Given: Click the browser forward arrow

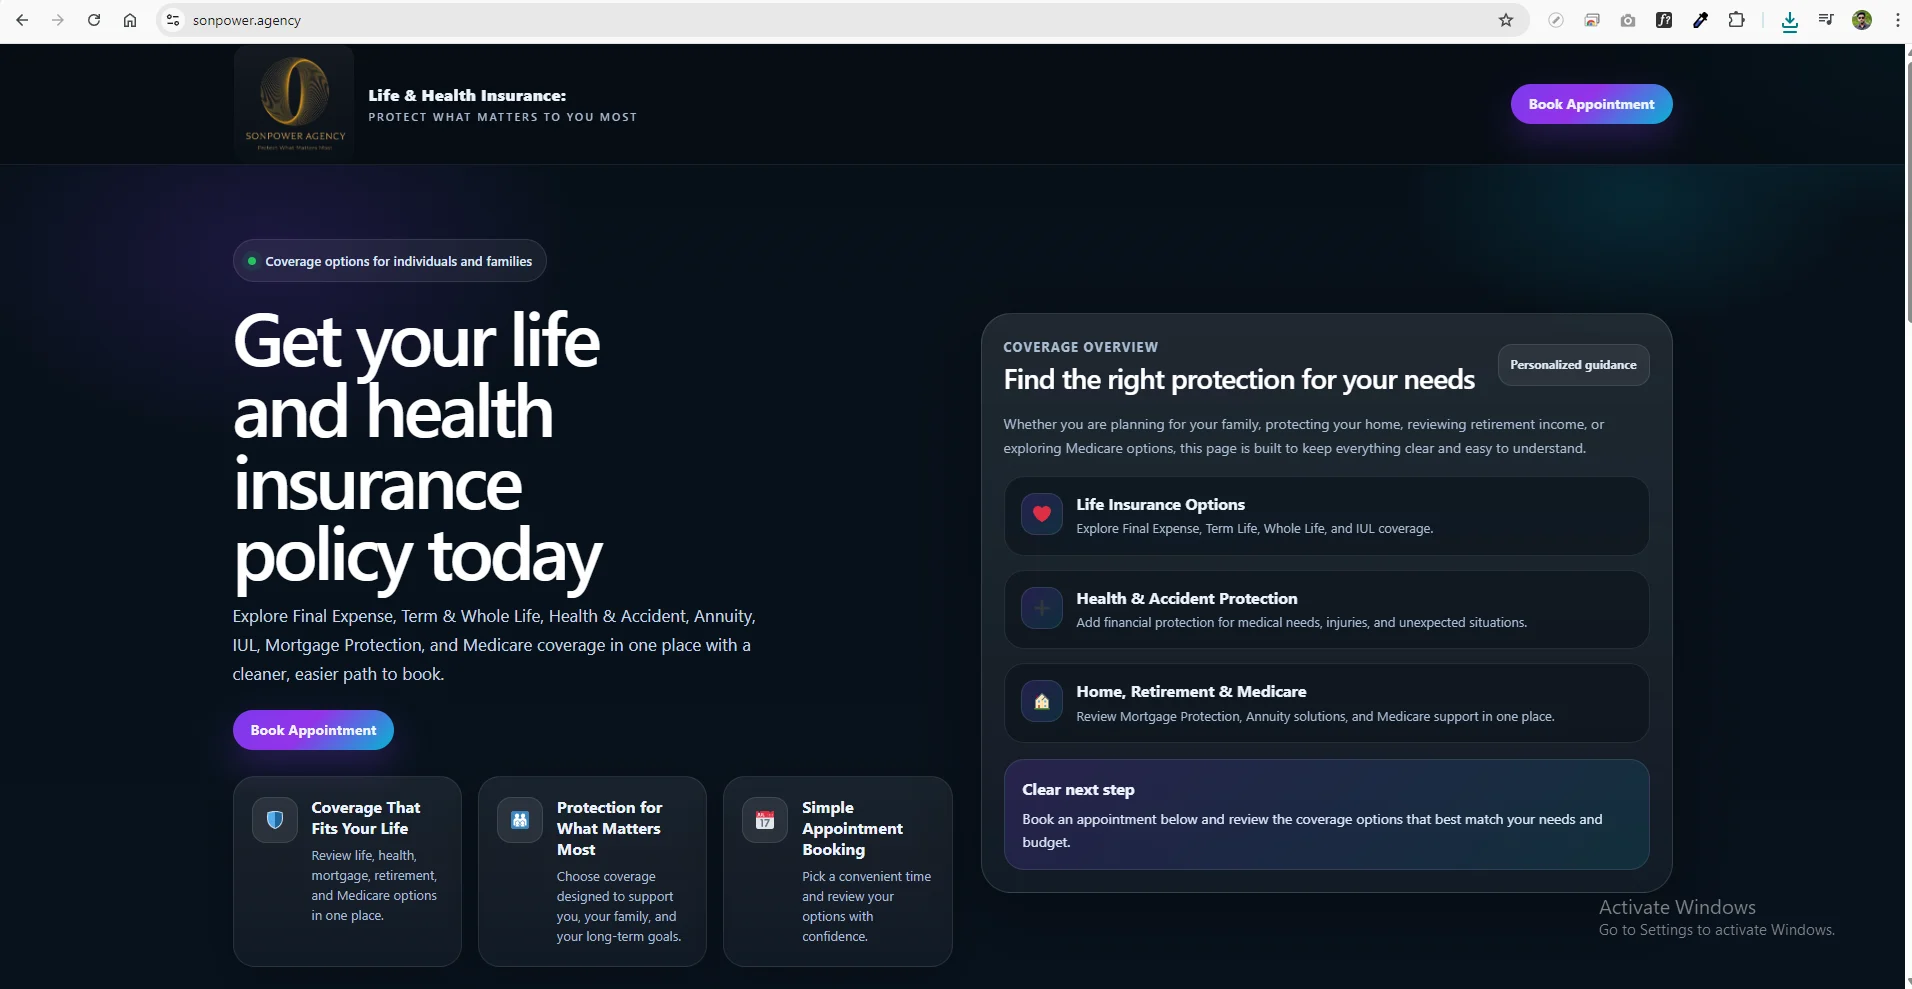Looking at the screenshot, I should point(58,20).
